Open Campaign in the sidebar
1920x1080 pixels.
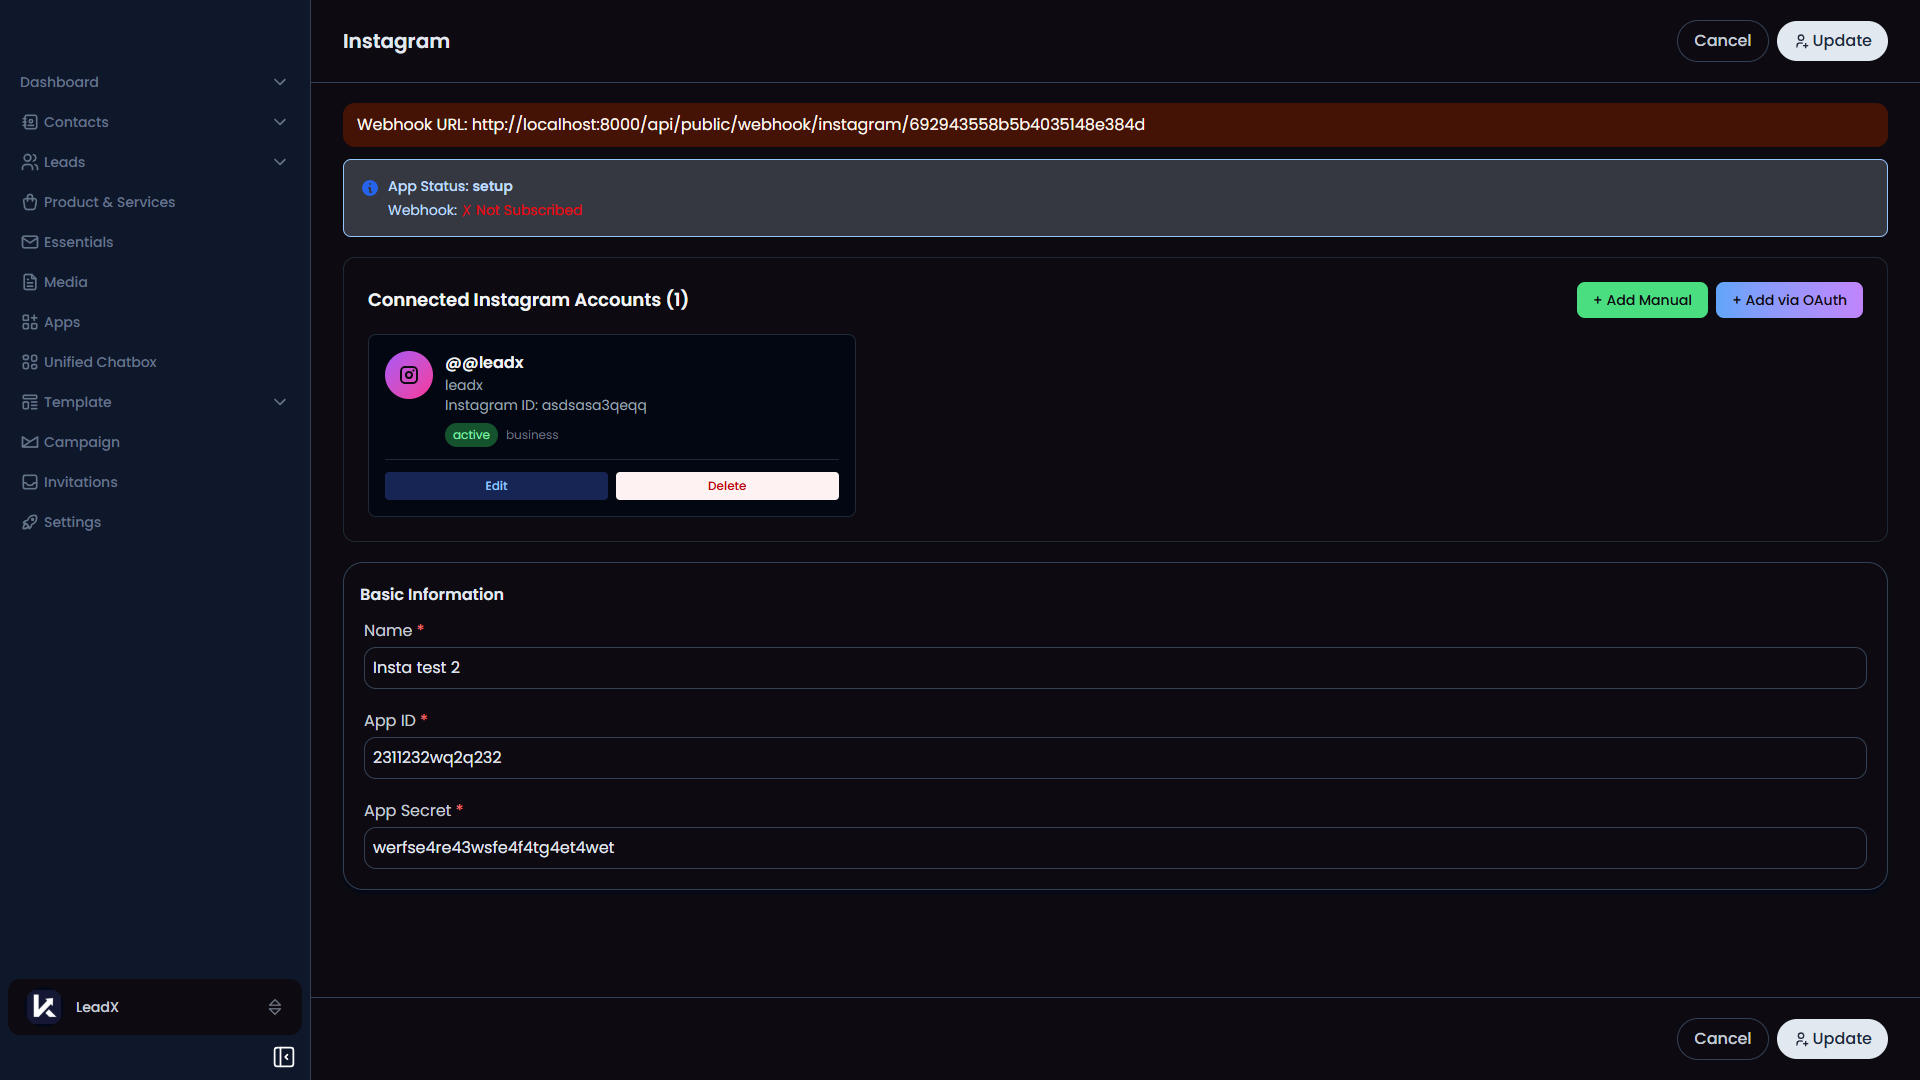[81, 442]
